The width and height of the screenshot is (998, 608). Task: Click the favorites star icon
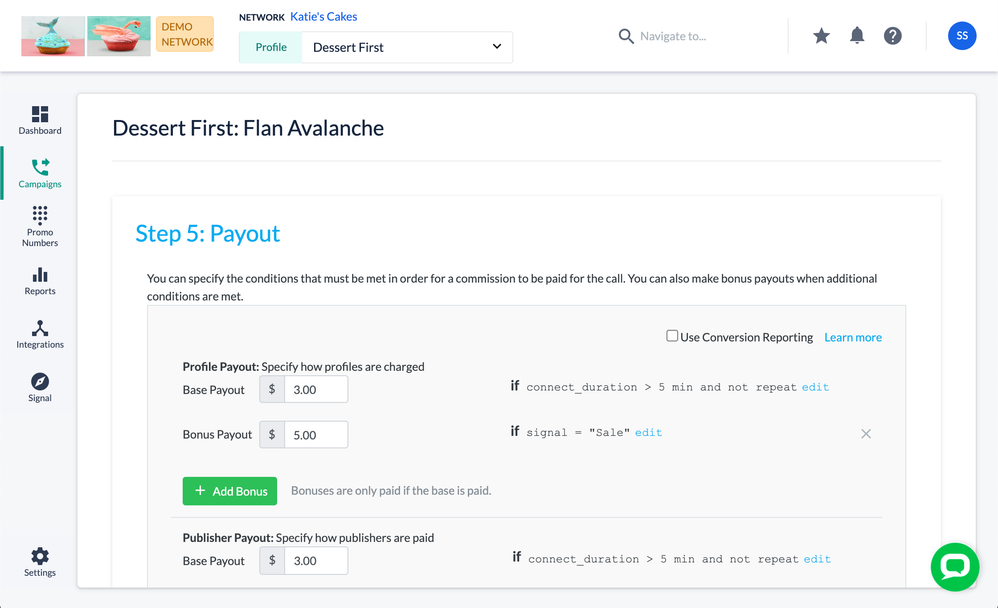coord(821,36)
